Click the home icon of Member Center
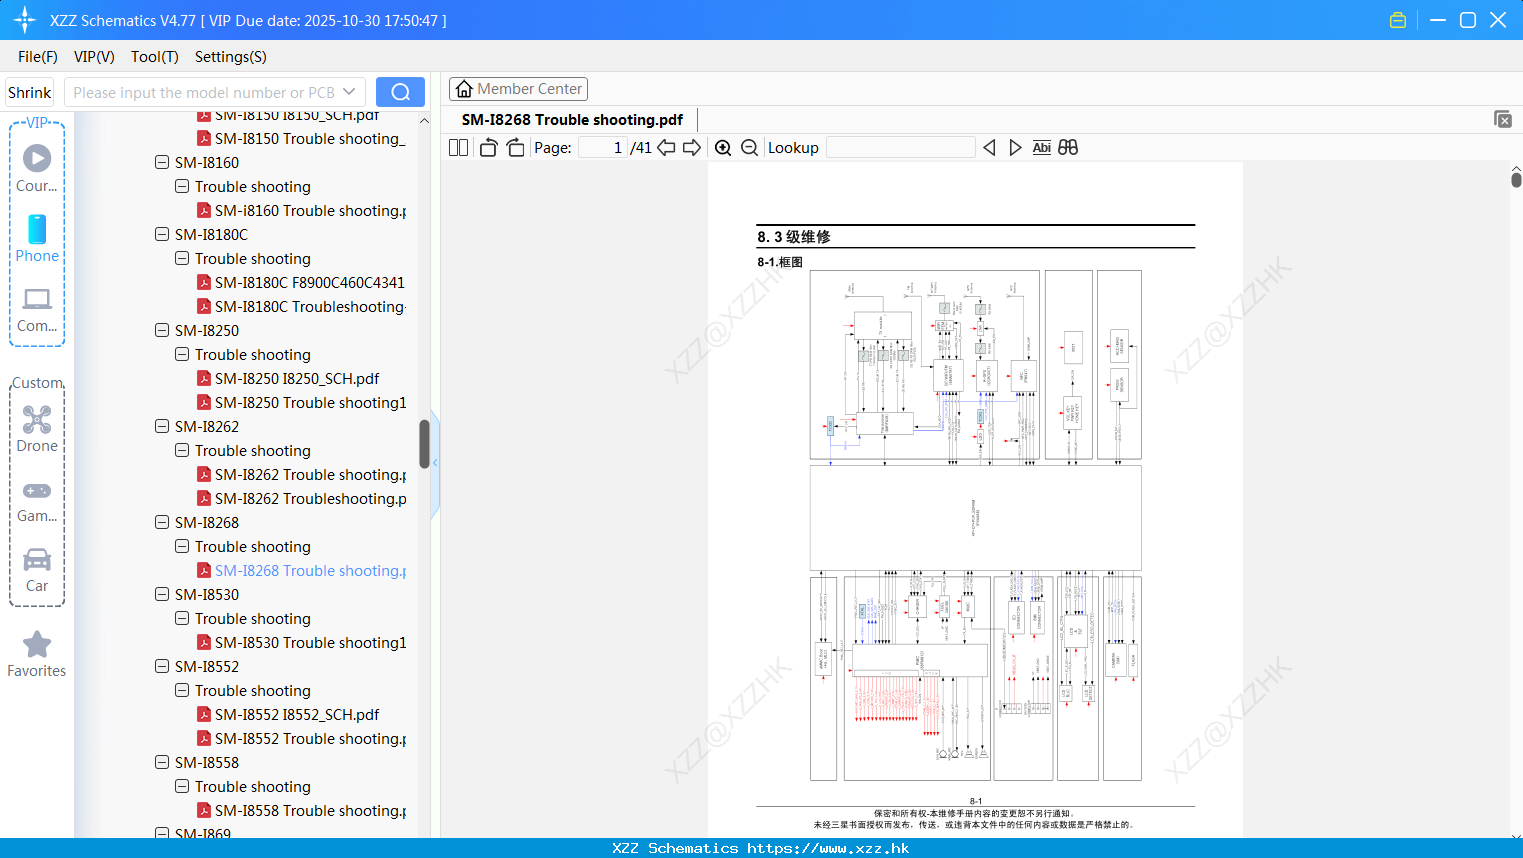This screenshot has height=858, width=1523. [x=464, y=89]
